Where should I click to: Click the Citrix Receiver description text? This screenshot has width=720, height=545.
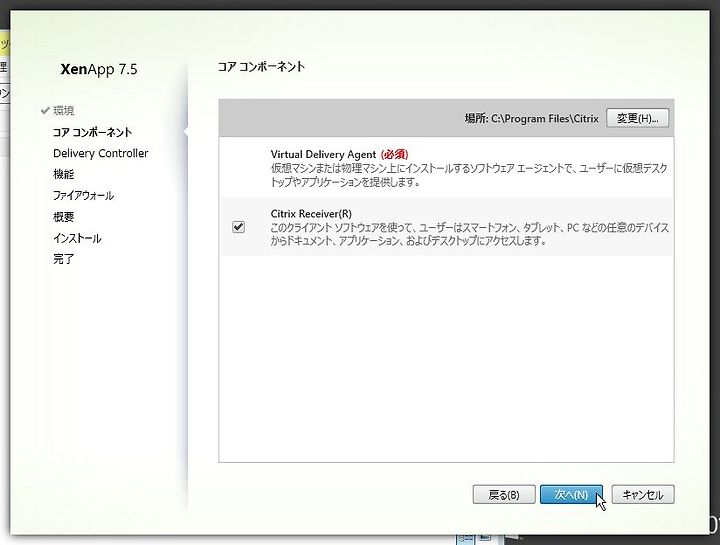[x=469, y=234]
